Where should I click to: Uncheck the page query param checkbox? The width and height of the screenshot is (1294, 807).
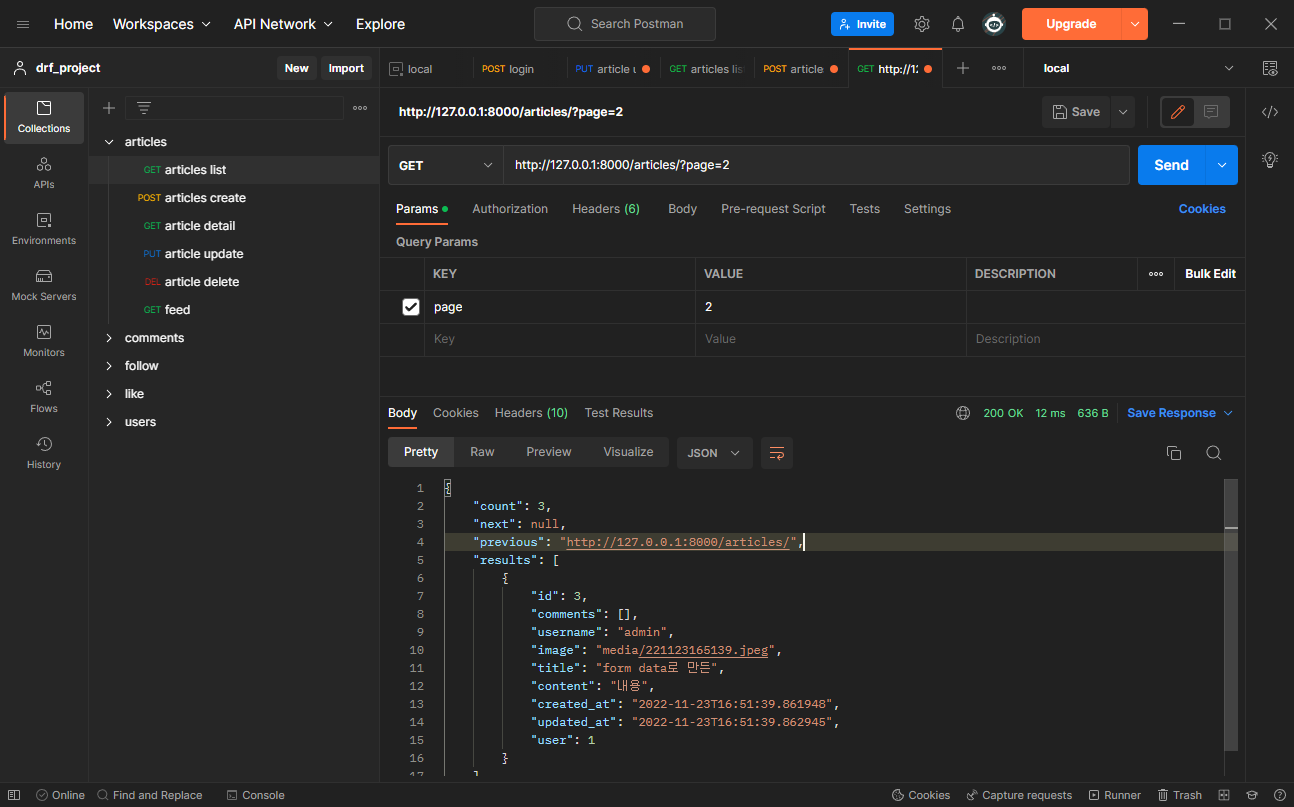click(x=411, y=307)
